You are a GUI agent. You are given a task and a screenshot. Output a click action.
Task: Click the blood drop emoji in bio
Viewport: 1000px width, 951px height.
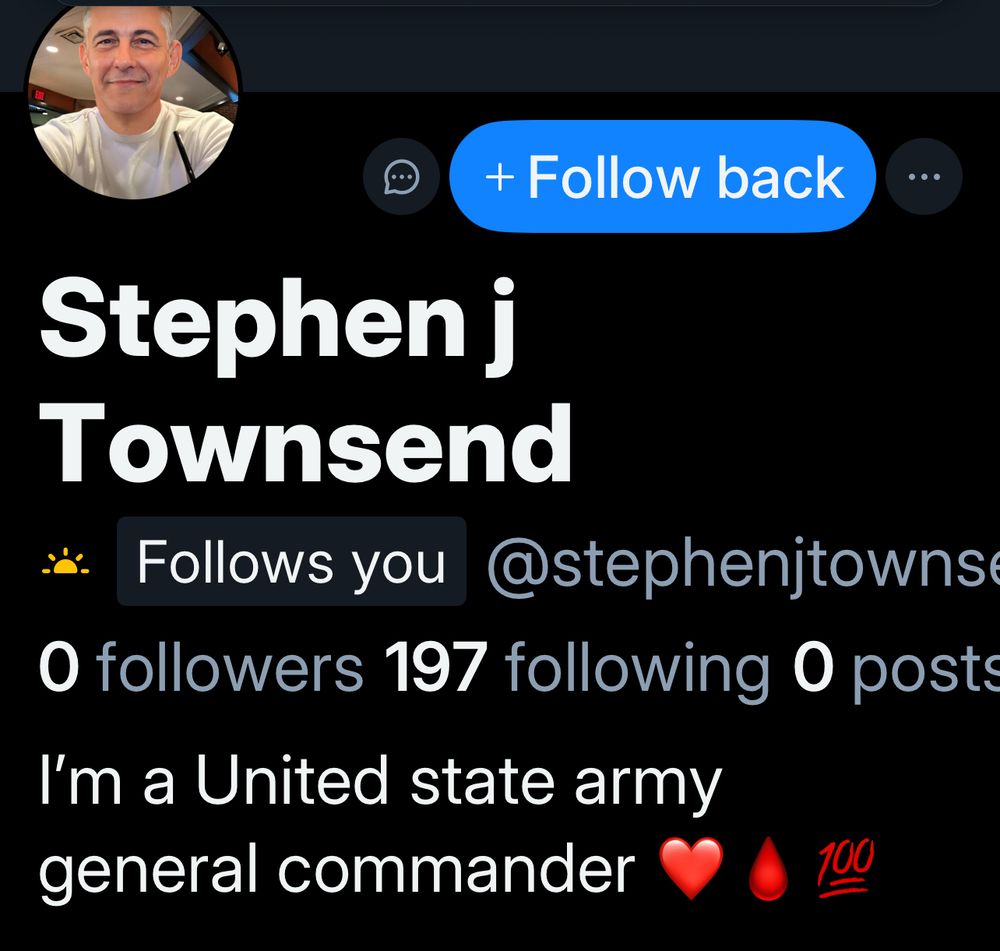tap(768, 868)
